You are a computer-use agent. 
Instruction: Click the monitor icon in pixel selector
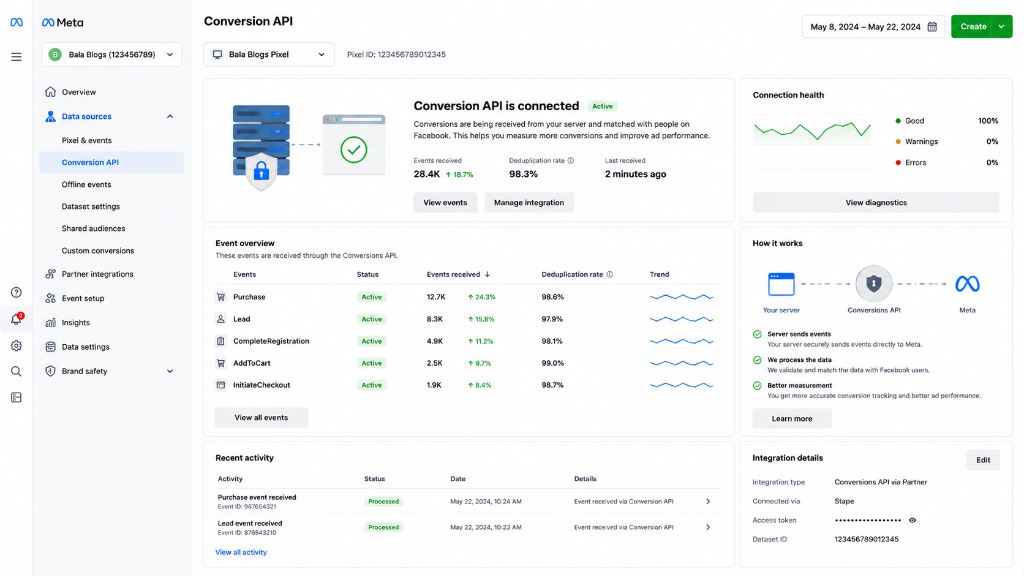point(217,54)
